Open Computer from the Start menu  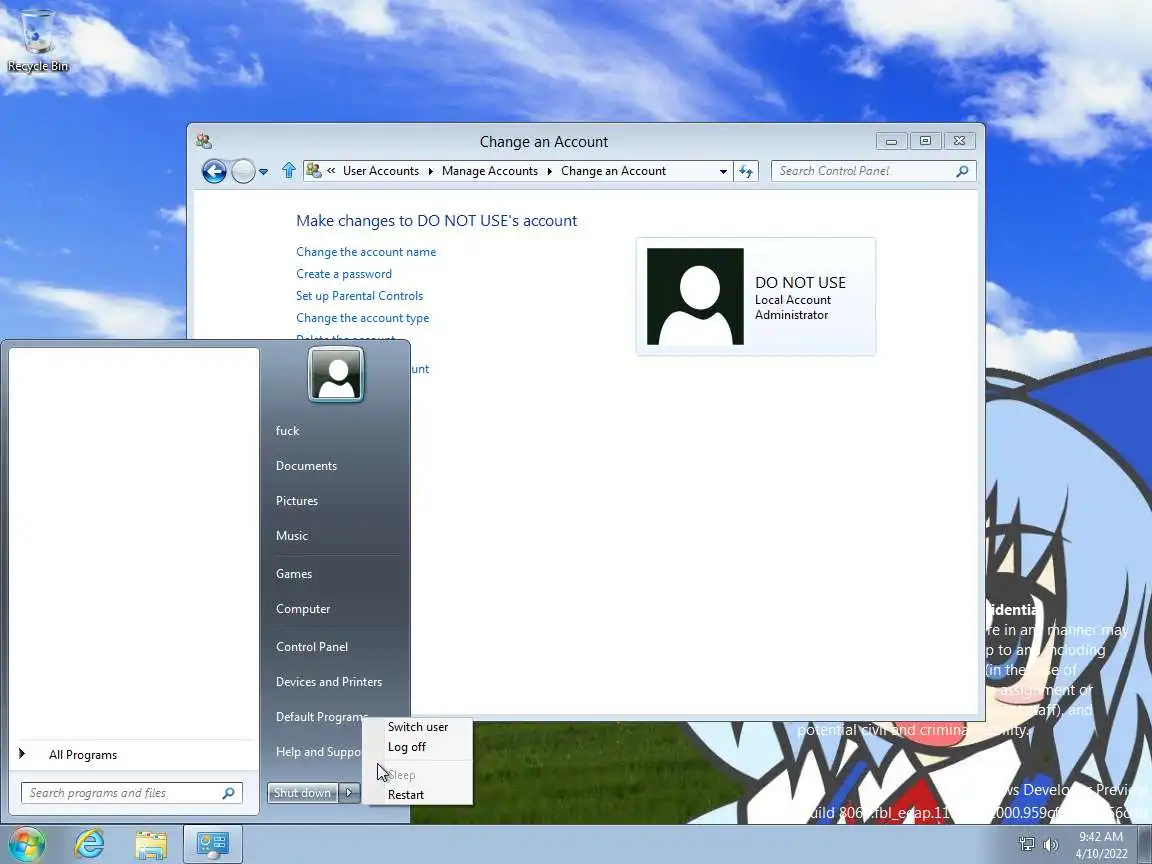click(x=303, y=609)
